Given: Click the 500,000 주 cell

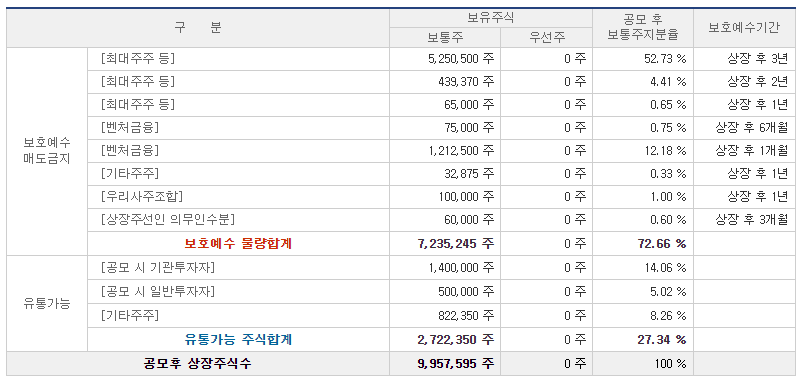Looking at the screenshot, I should point(467,291).
